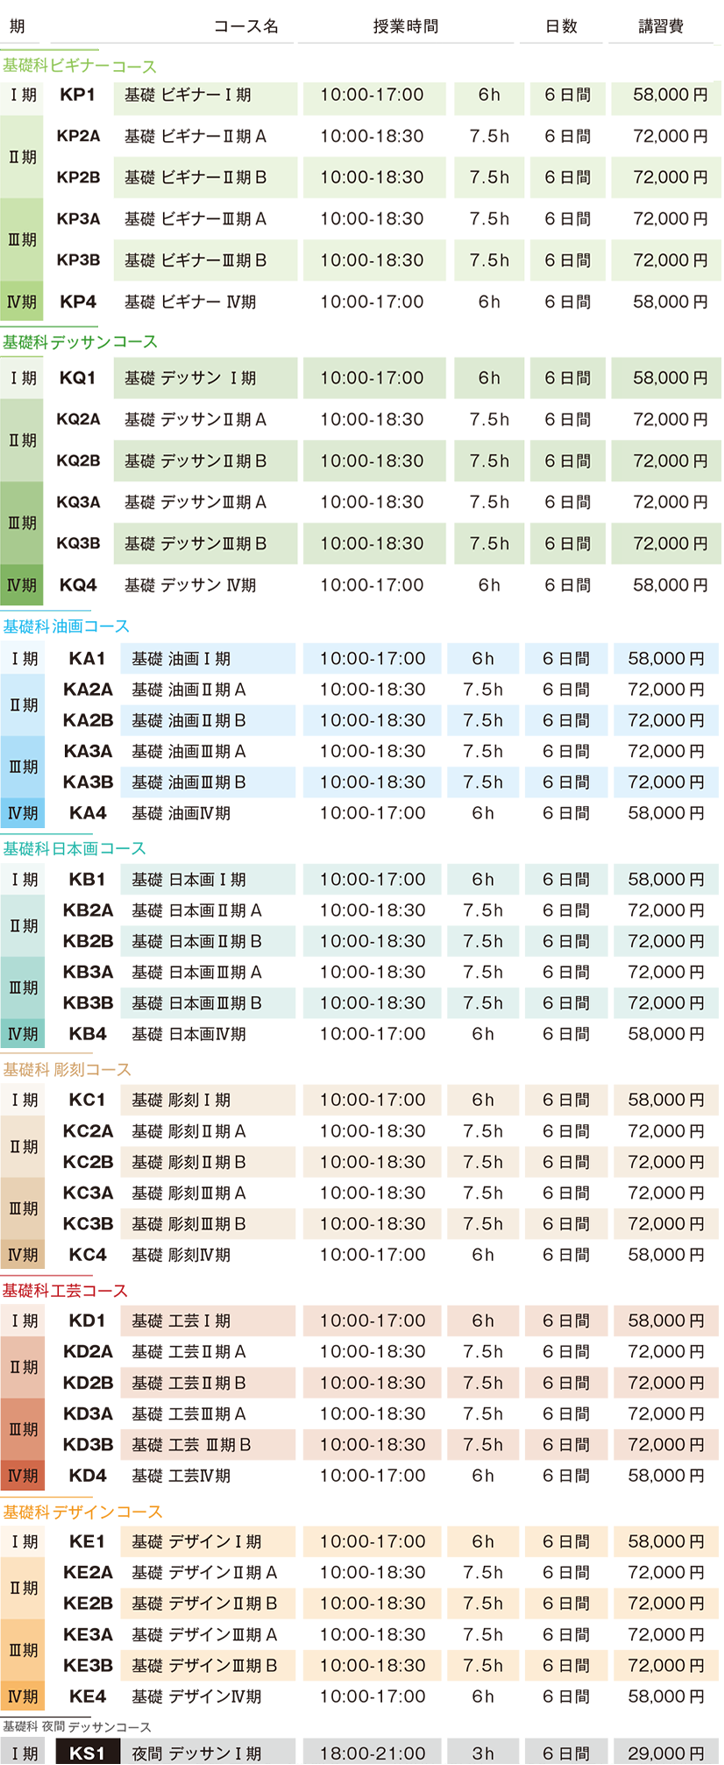Screen dimensions: 724x1765
Task: Click the 基礎科 日本画コース heading
Action: (74, 848)
